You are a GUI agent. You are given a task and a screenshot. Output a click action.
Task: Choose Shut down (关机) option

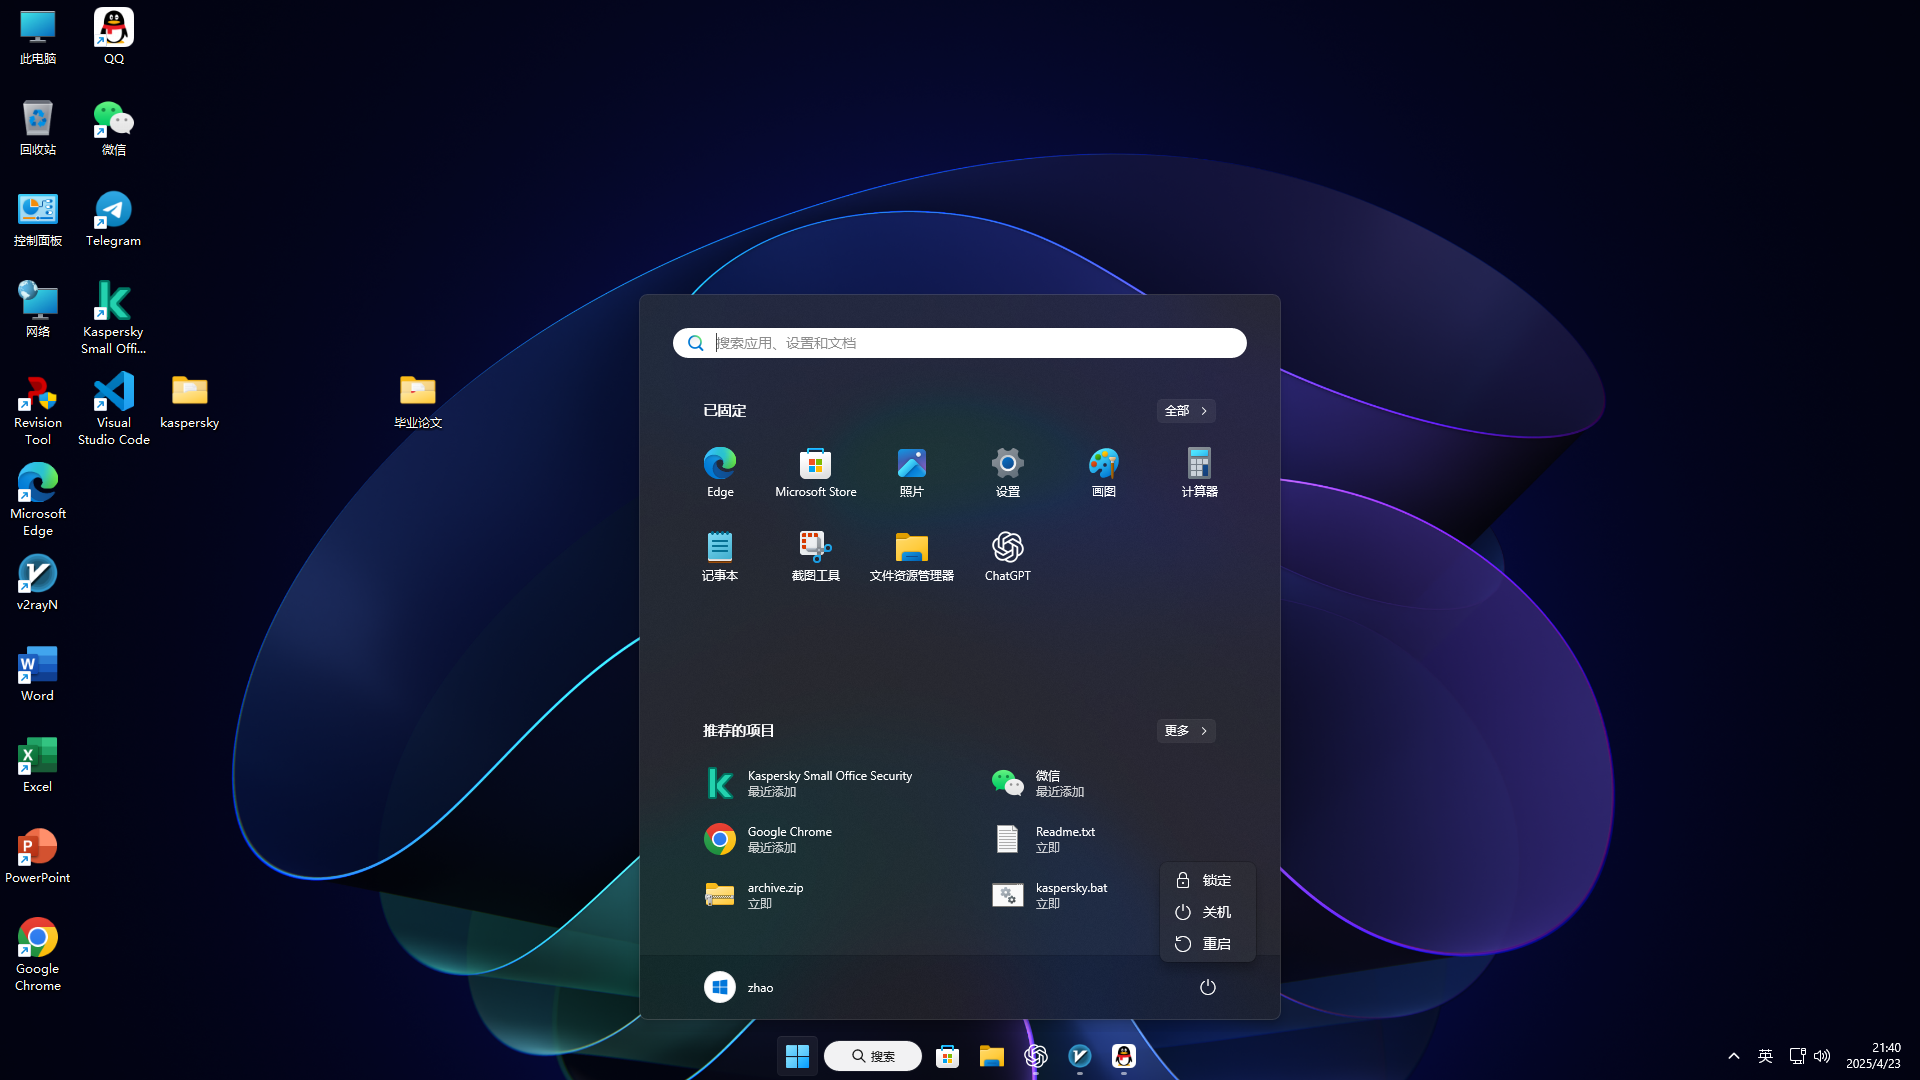(1207, 912)
